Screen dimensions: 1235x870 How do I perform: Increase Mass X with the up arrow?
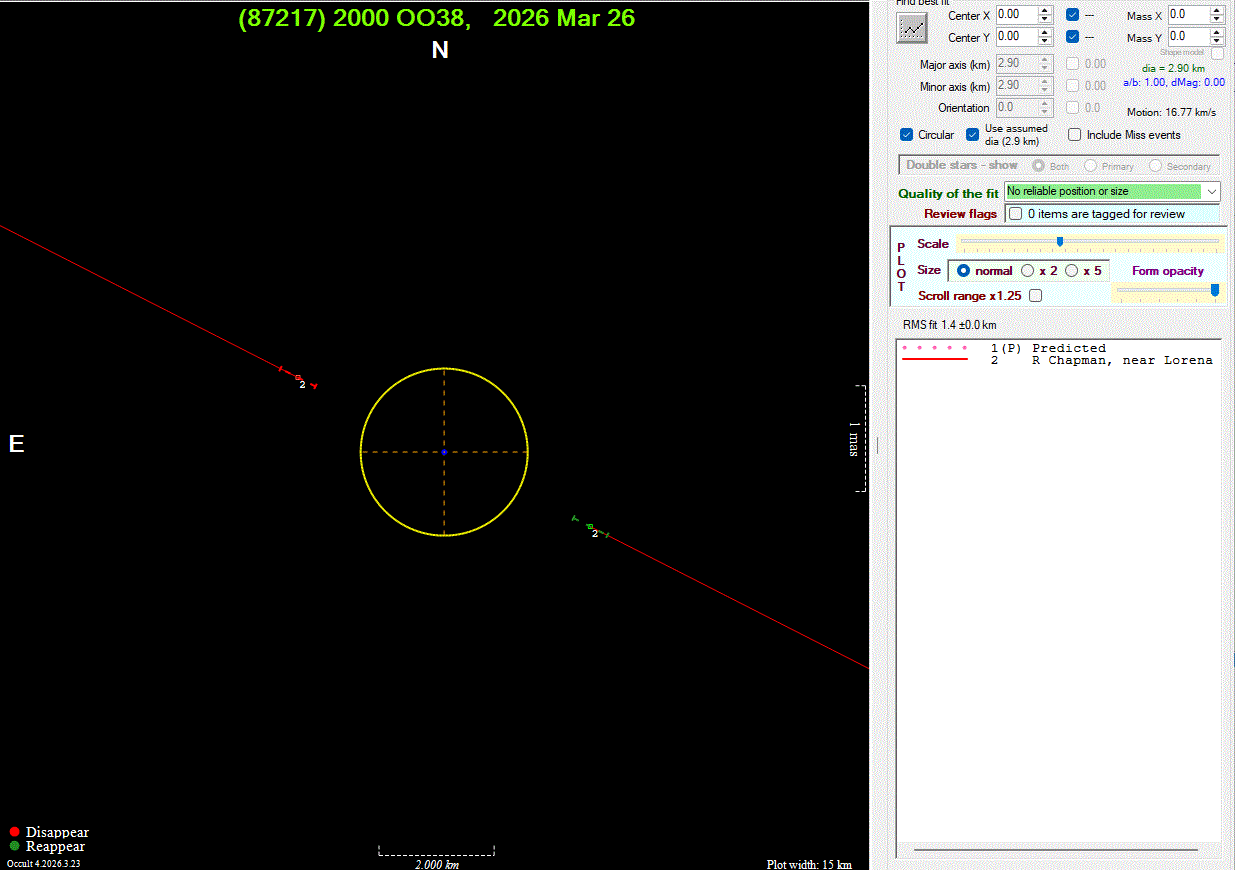[1216, 11]
